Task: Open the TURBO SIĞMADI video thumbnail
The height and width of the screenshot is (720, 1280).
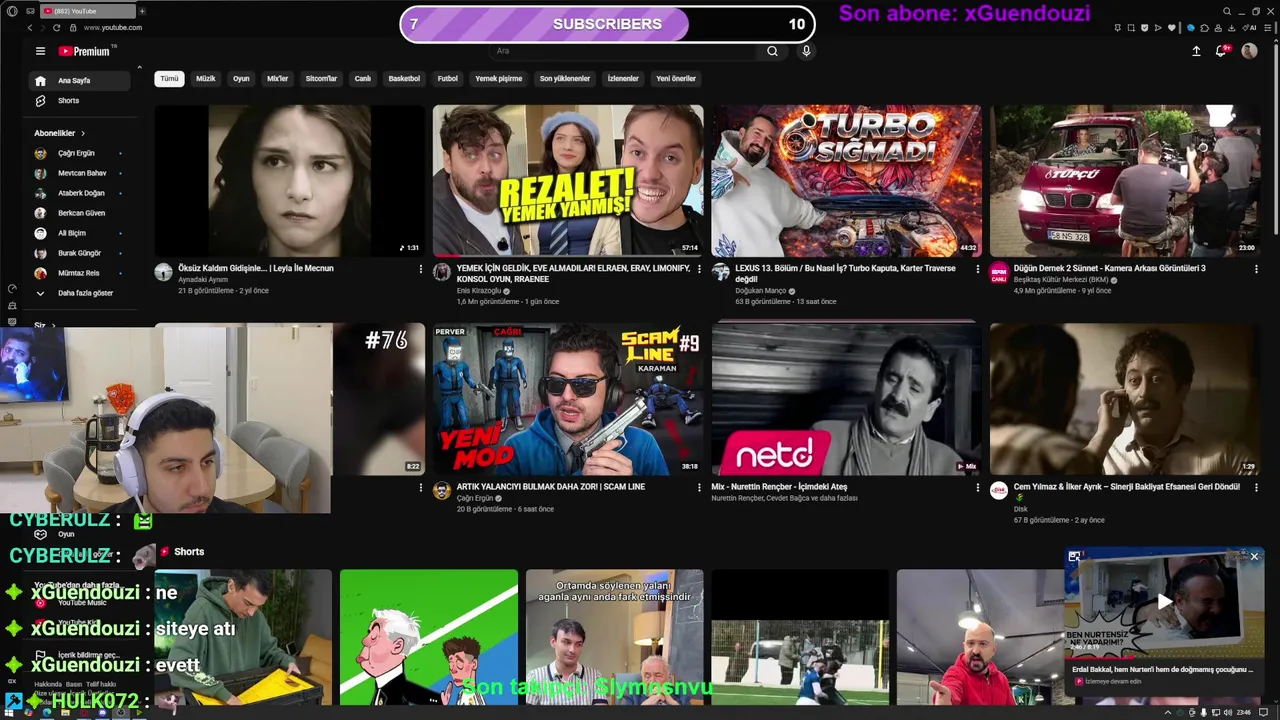Action: [x=846, y=181]
